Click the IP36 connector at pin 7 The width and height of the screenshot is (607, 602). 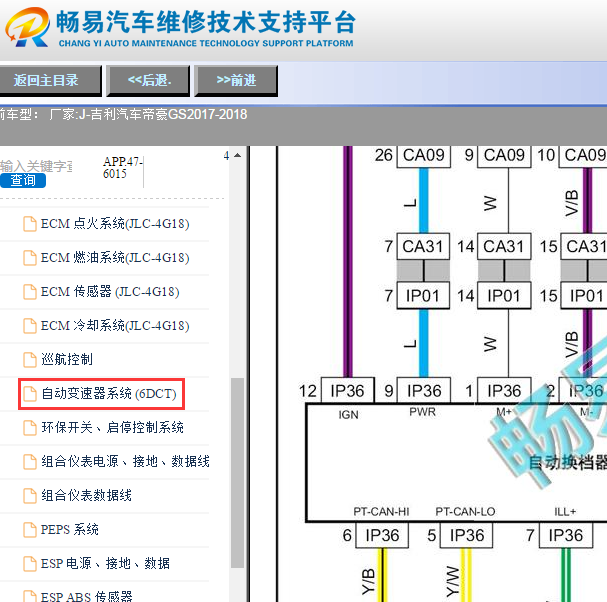coord(566,535)
